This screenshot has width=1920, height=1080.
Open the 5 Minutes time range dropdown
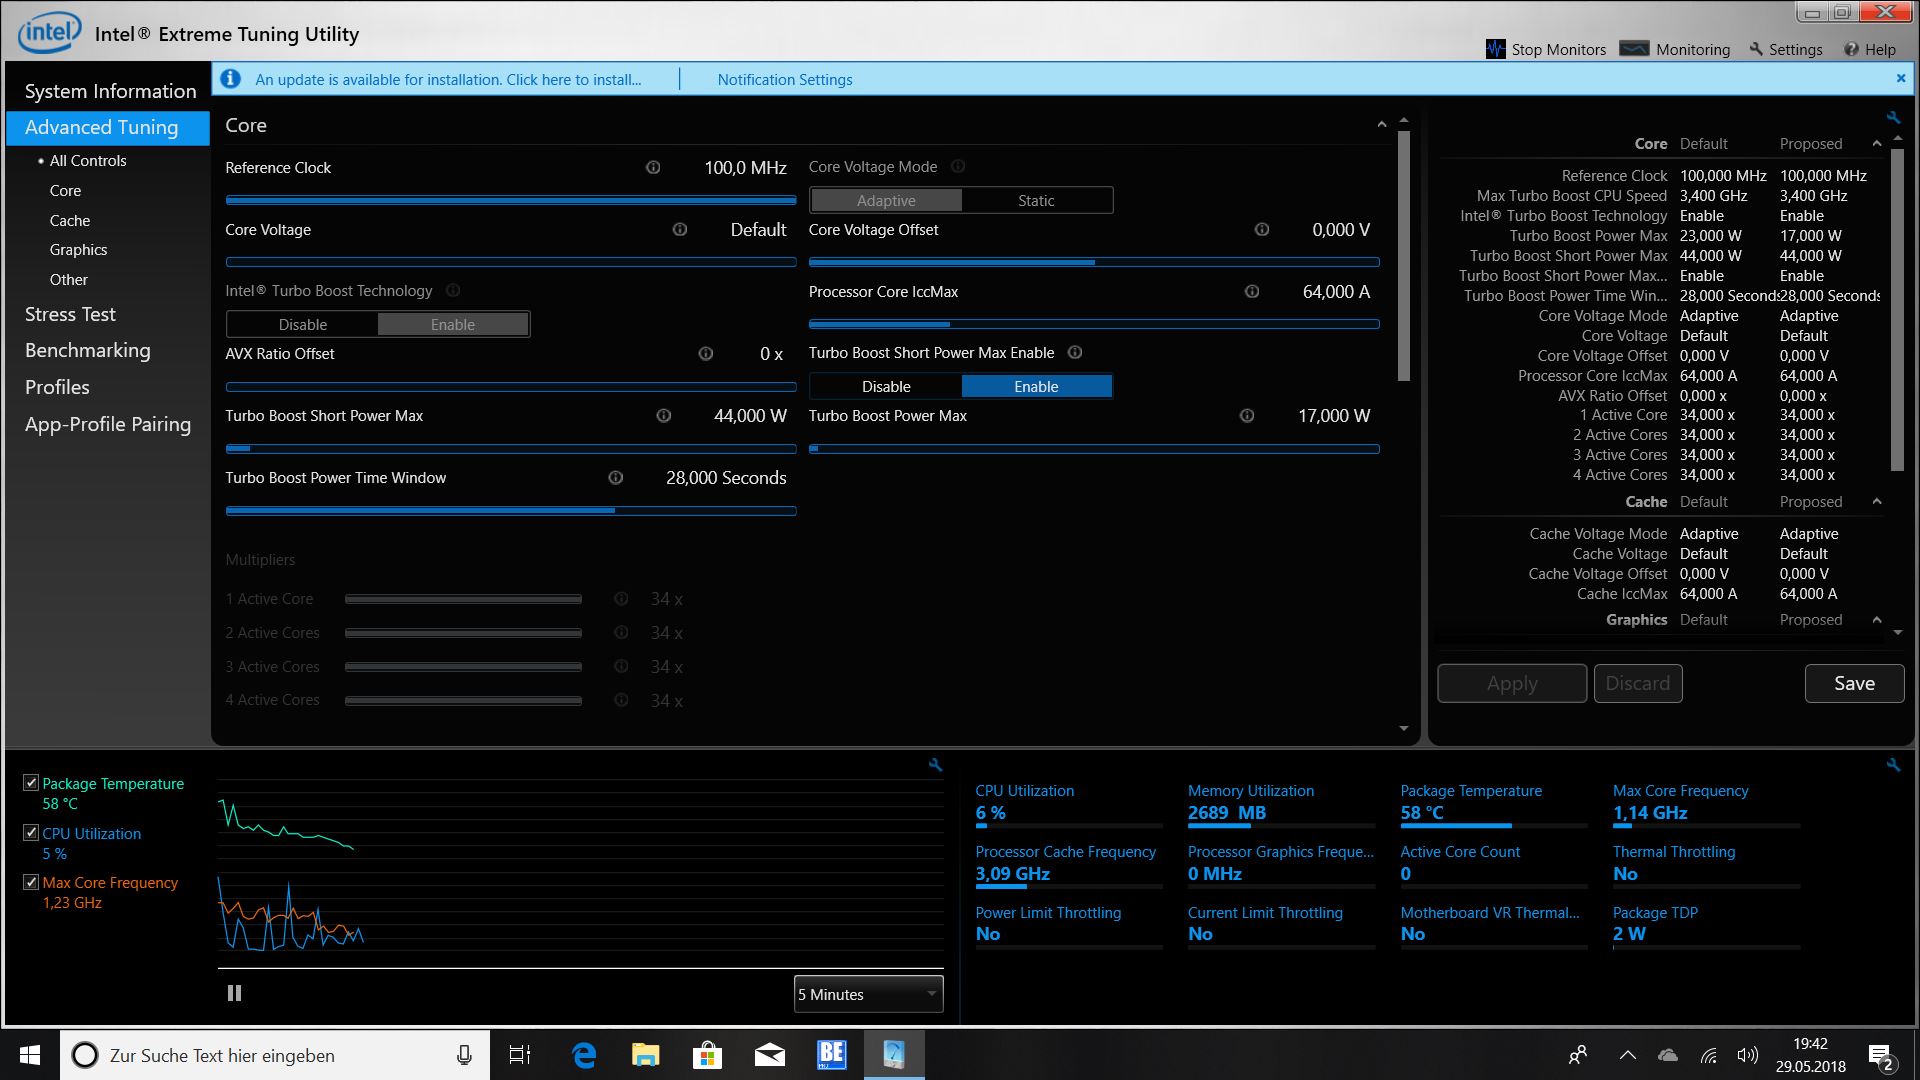(x=868, y=994)
